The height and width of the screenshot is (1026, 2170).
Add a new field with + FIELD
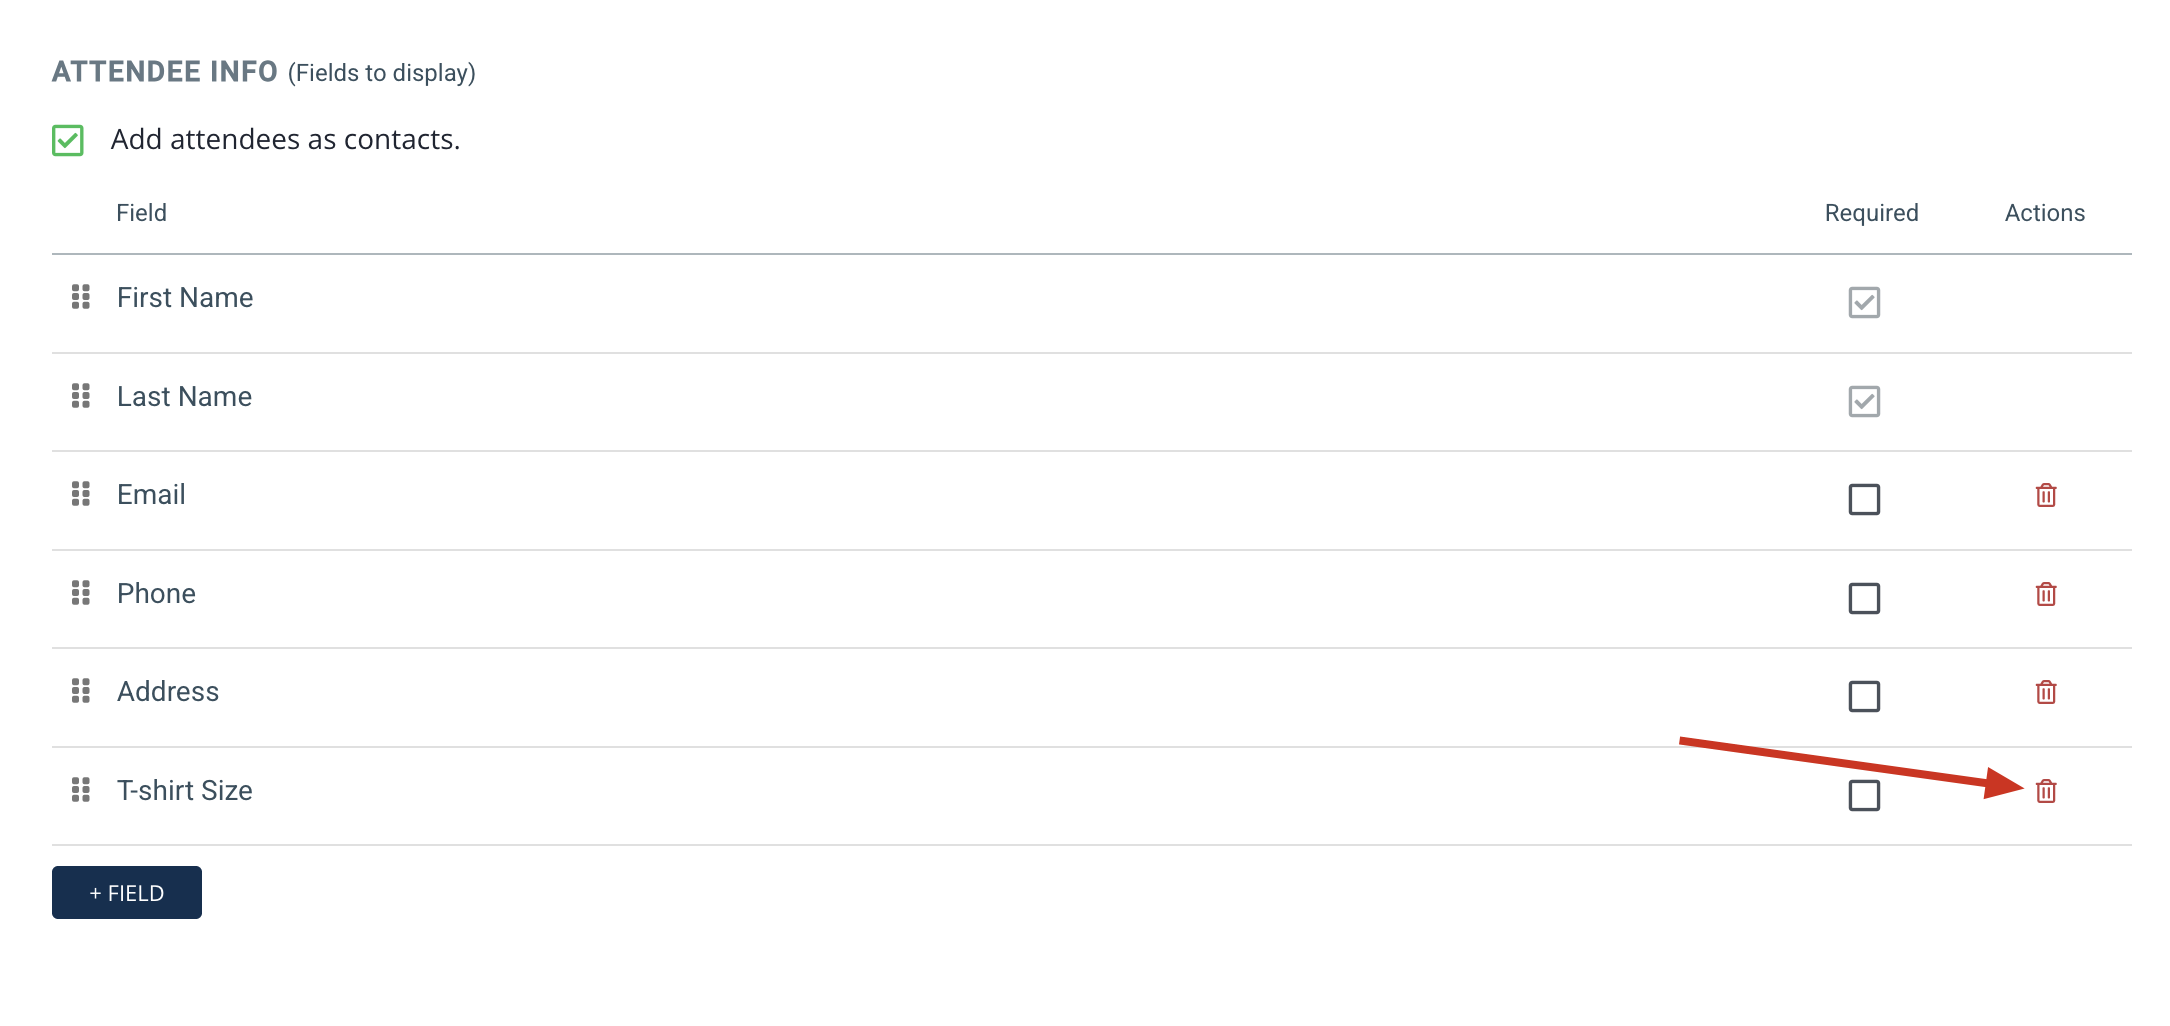point(127,892)
